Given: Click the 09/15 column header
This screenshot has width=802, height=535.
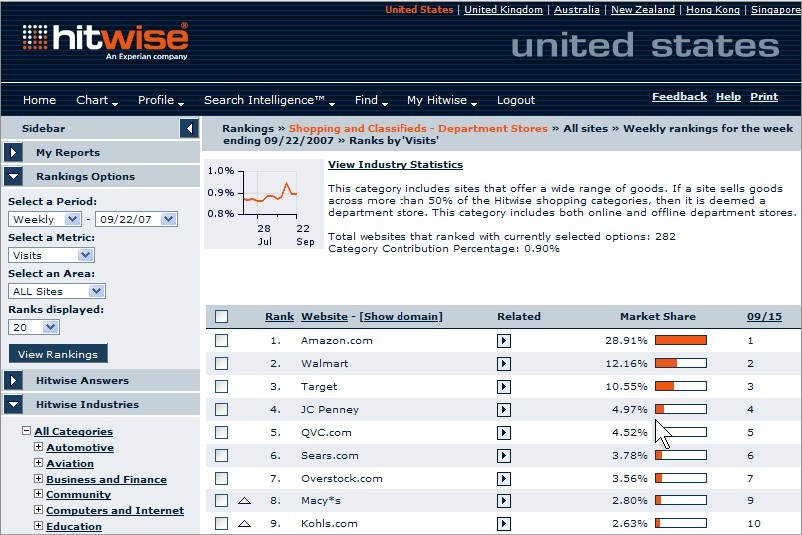Looking at the screenshot, I should point(764,317).
